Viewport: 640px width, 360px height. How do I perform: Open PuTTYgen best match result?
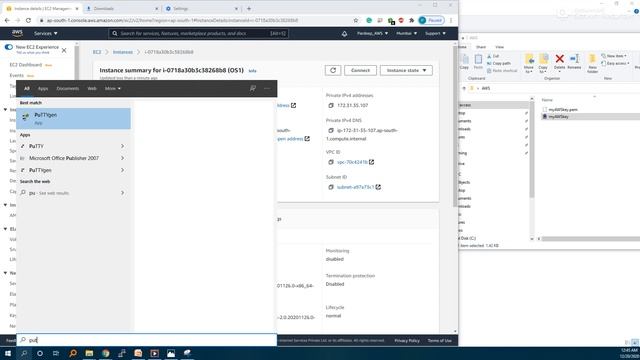point(73,118)
